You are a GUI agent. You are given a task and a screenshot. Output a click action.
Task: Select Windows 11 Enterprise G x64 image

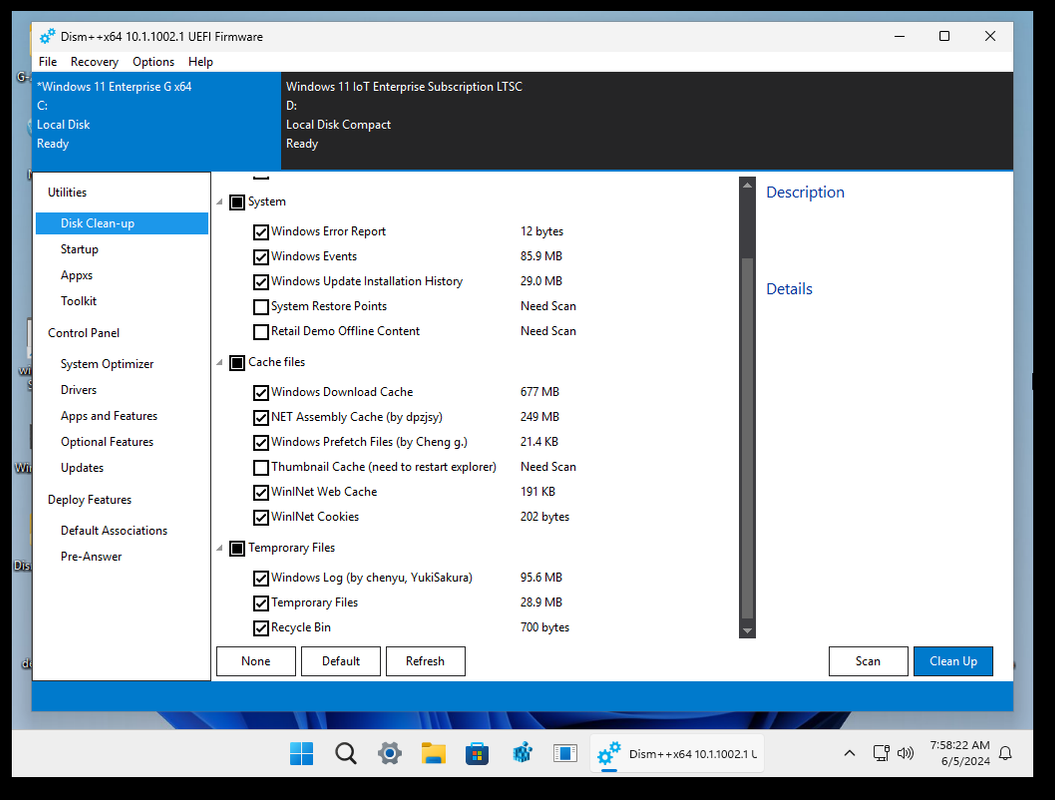pyautogui.click(x=156, y=121)
